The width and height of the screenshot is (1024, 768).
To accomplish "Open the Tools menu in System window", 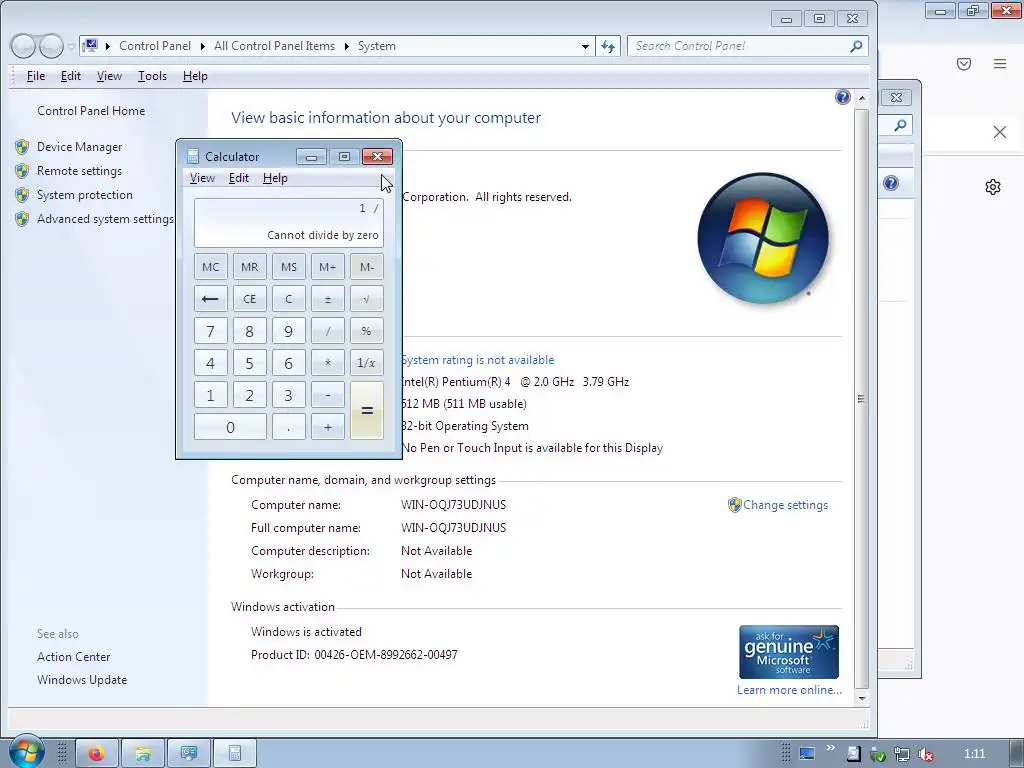I will [152, 76].
